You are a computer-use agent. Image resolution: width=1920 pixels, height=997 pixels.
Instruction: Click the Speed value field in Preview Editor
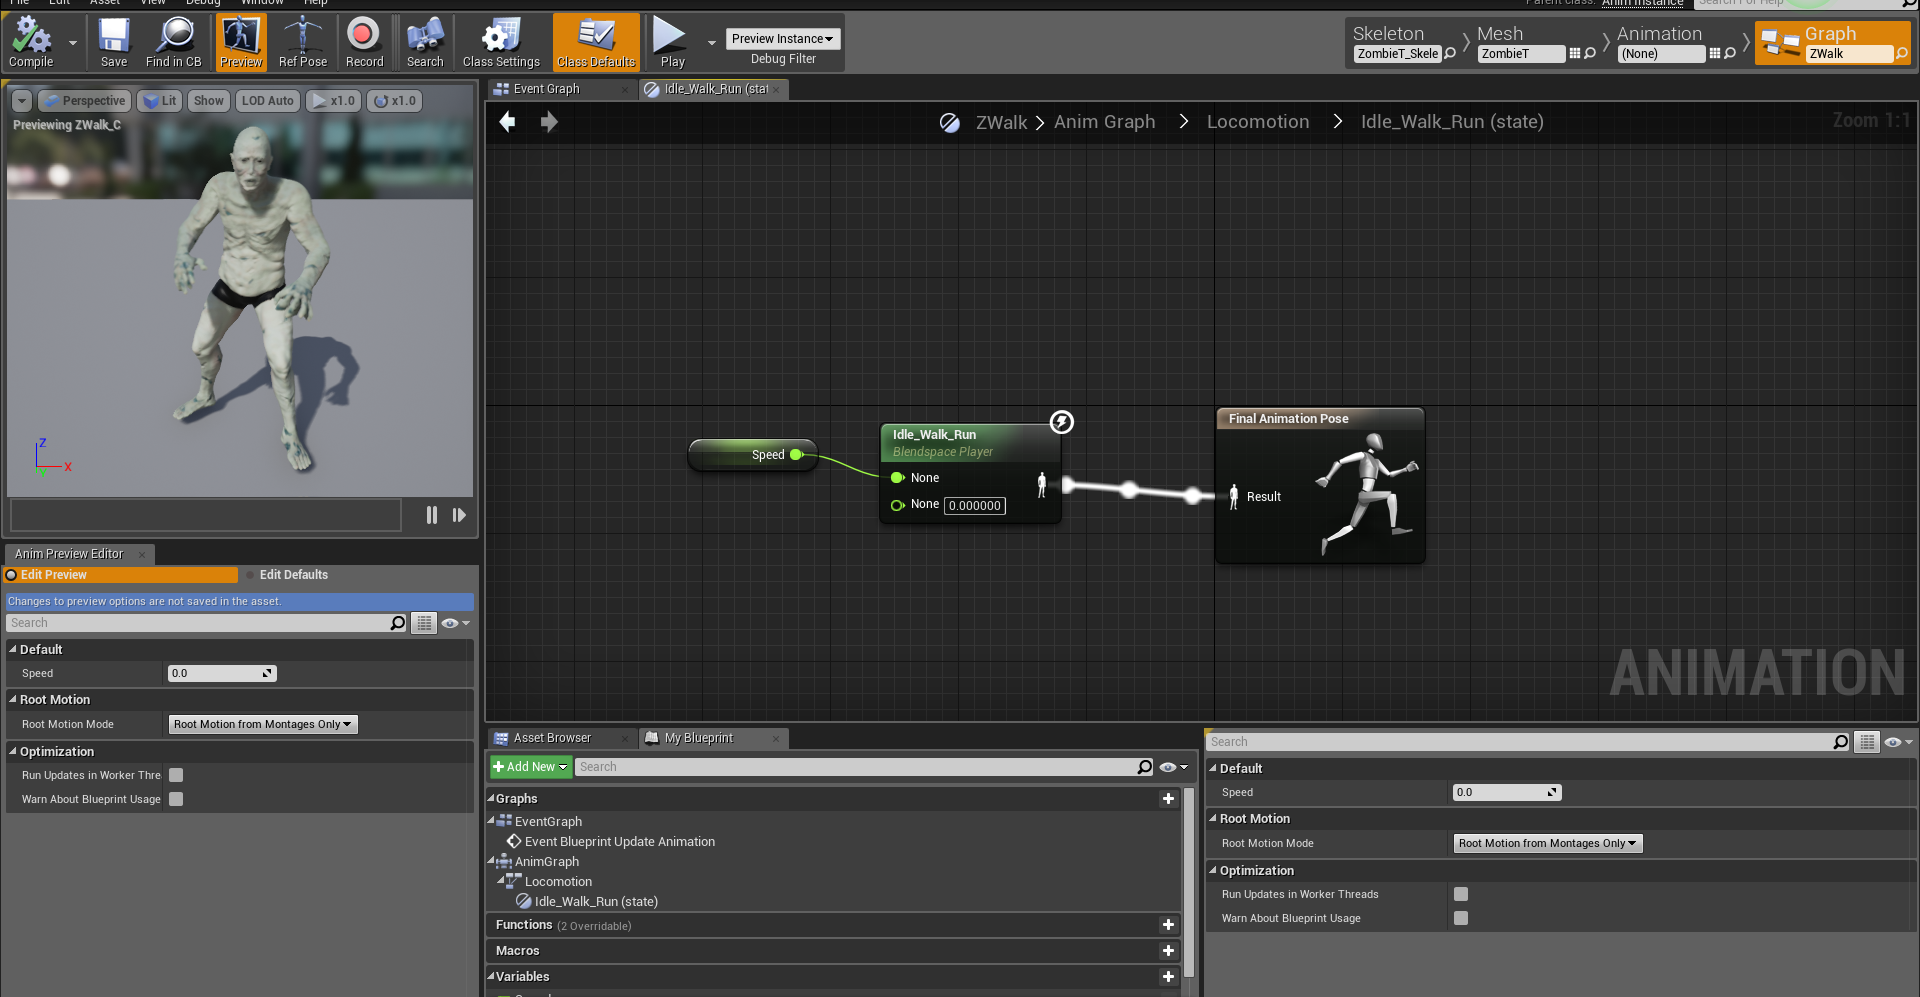[x=222, y=674]
